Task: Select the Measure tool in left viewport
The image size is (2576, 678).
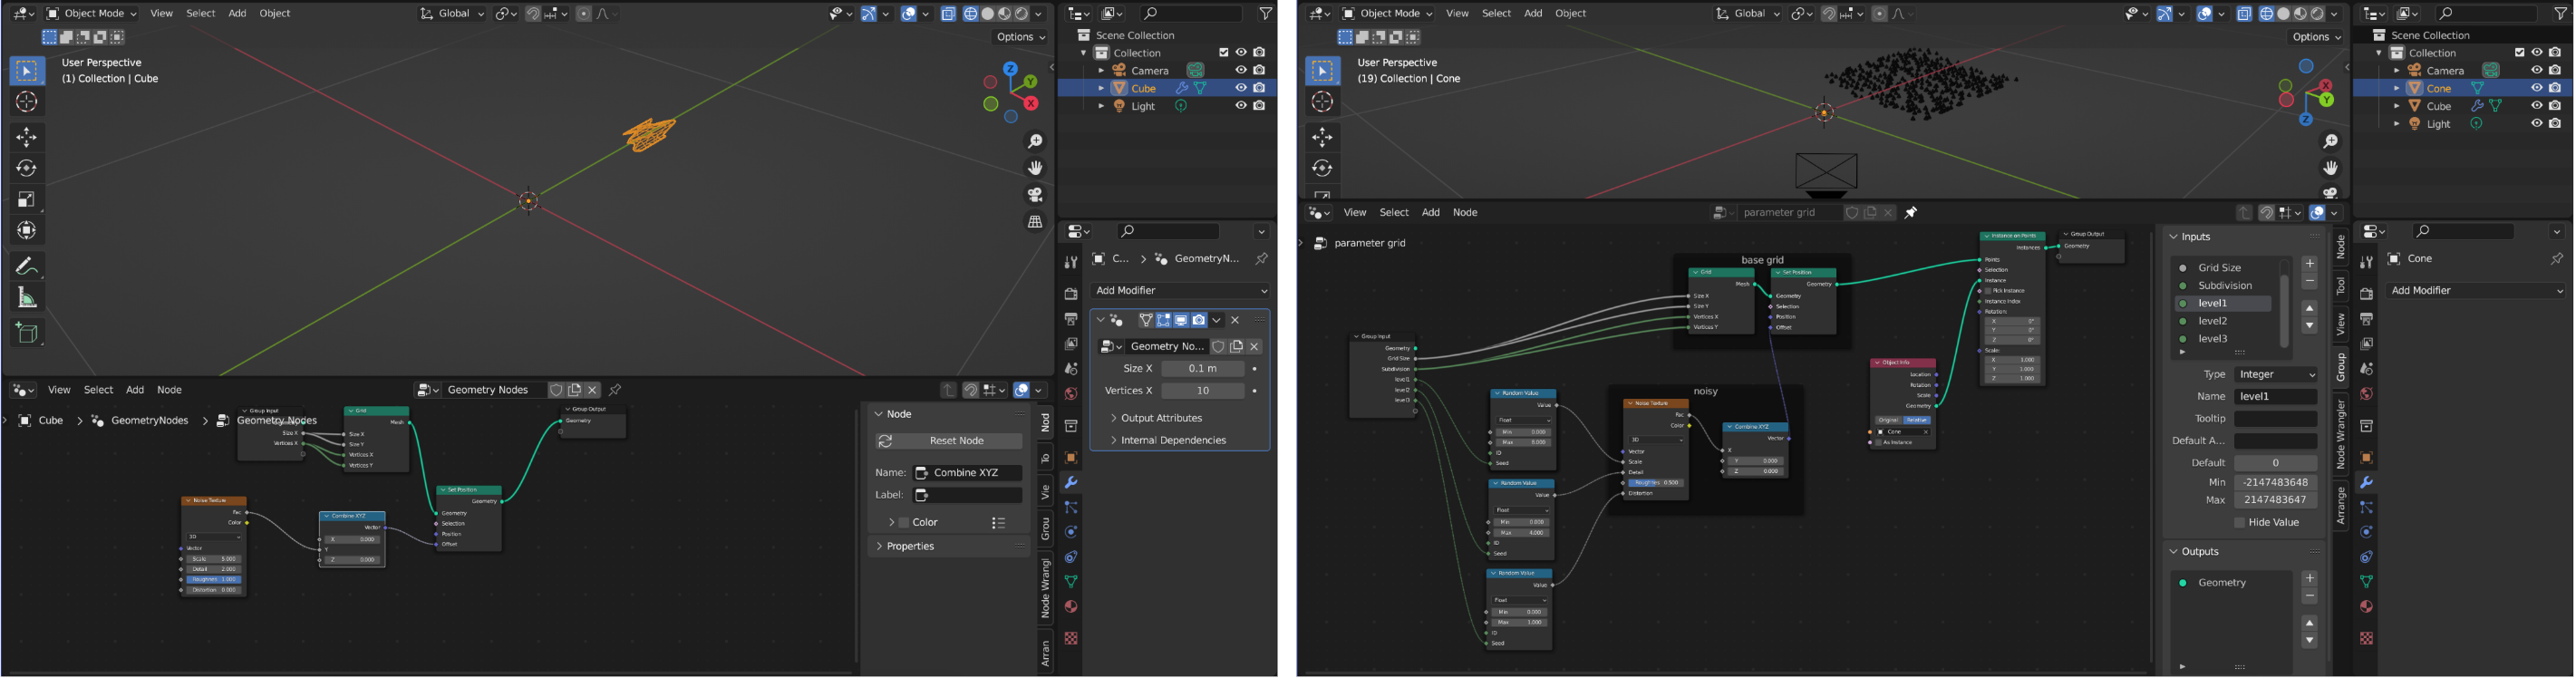Action: pyautogui.click(x=27, y=298)
